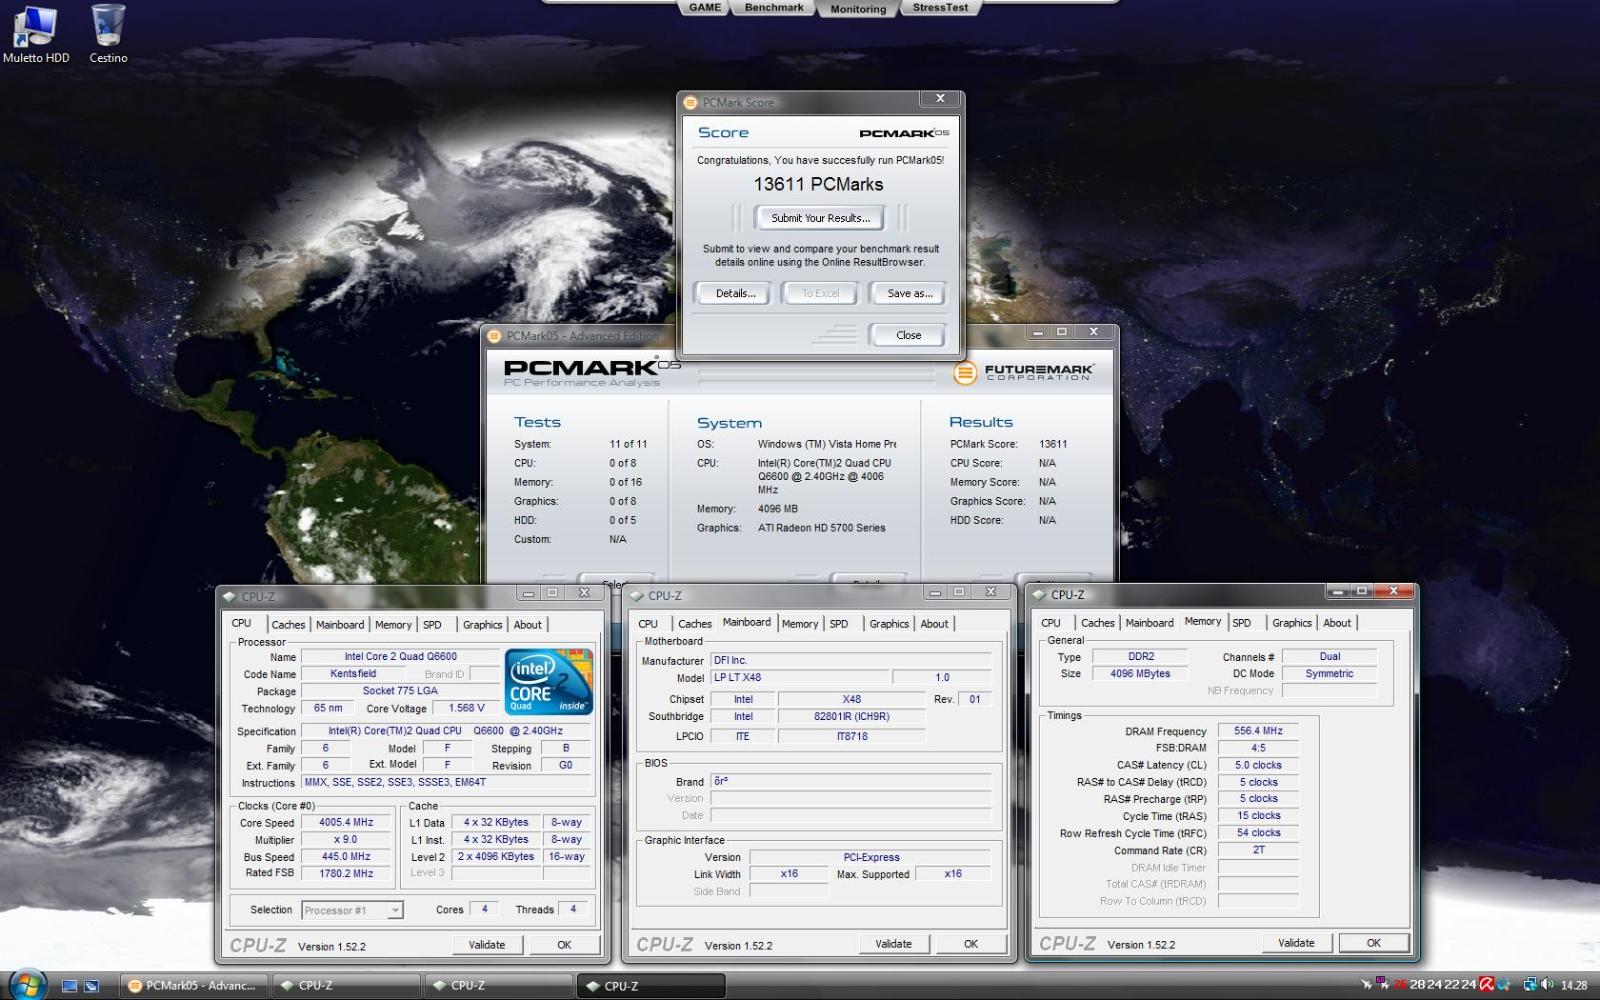Click the DDR2 memory type field

coord(1141,656)
